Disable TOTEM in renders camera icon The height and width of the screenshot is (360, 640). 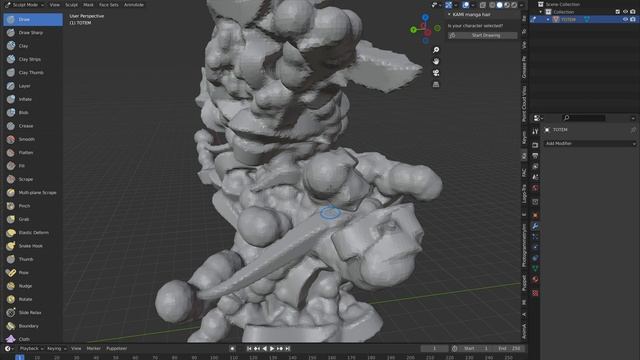point(633,19)
